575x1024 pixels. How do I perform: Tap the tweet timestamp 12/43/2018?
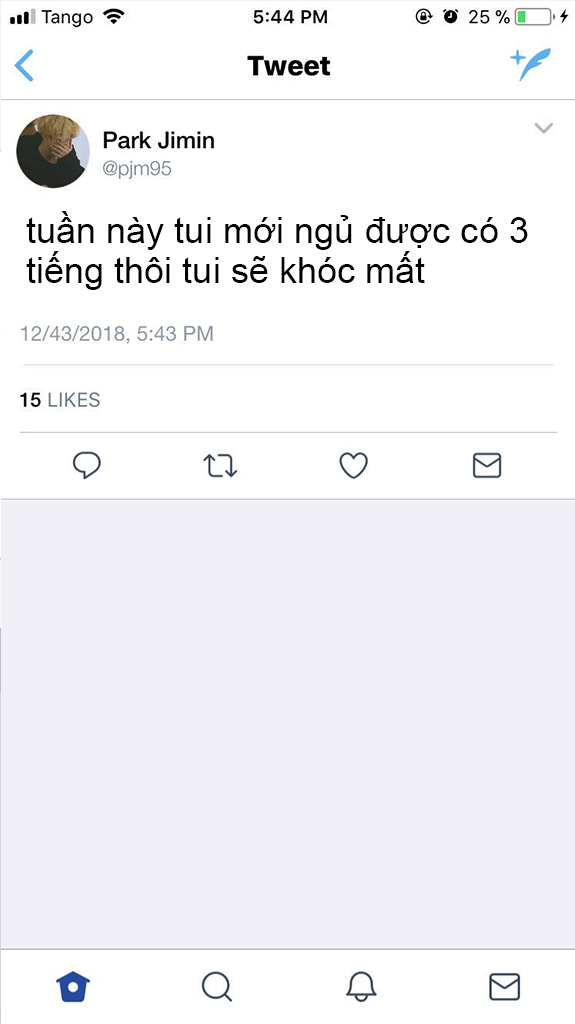click(117, 334)
